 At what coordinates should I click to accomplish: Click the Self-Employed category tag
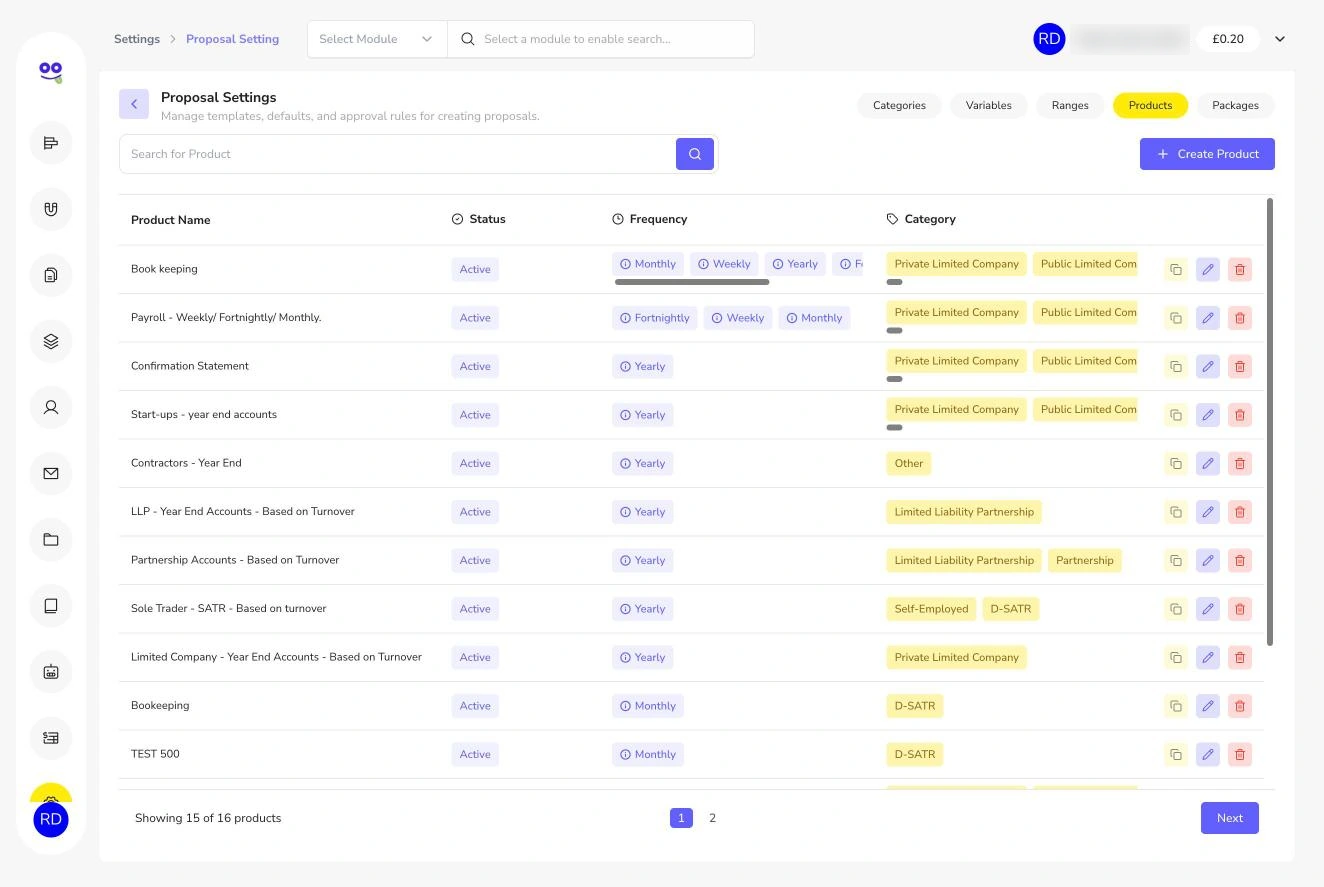pos(931,609)
